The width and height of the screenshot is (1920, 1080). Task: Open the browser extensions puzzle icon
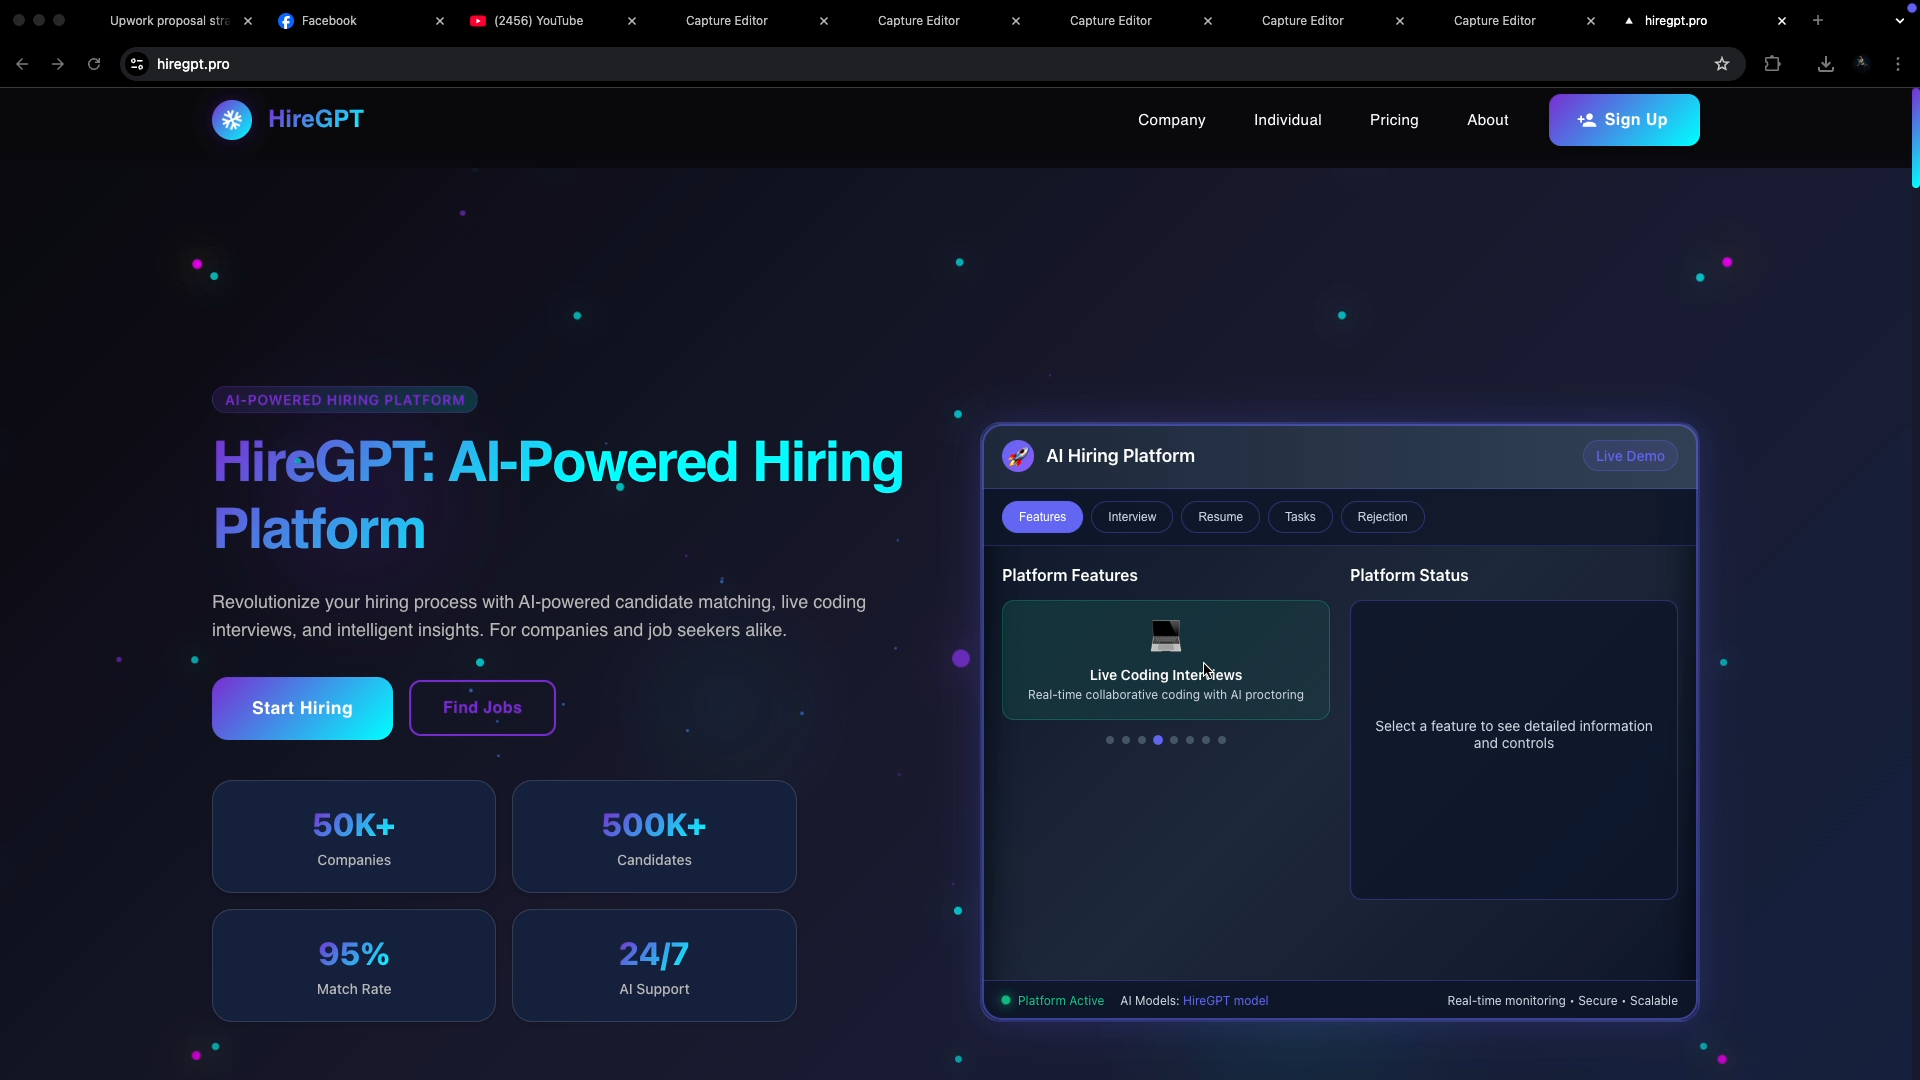tap(1772, 64)
